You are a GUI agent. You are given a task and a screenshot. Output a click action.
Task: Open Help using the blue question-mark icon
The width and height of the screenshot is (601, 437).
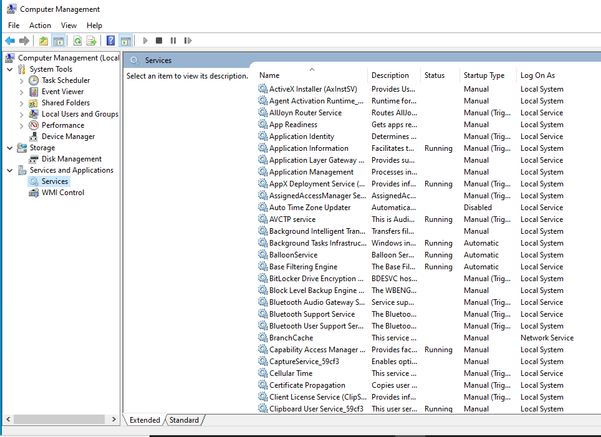(110, 41)
